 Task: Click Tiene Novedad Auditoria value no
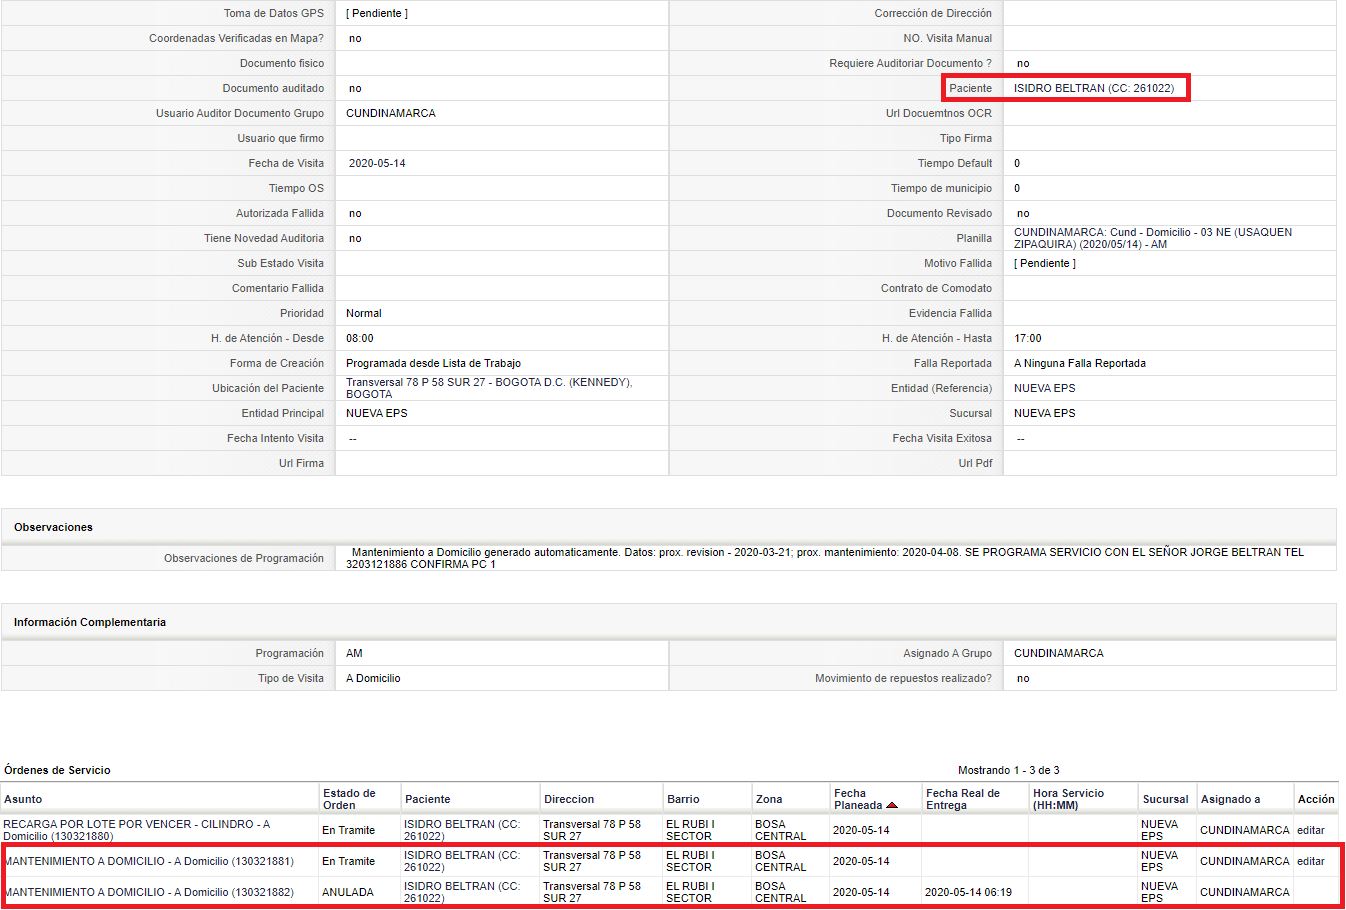coord(355,238)
